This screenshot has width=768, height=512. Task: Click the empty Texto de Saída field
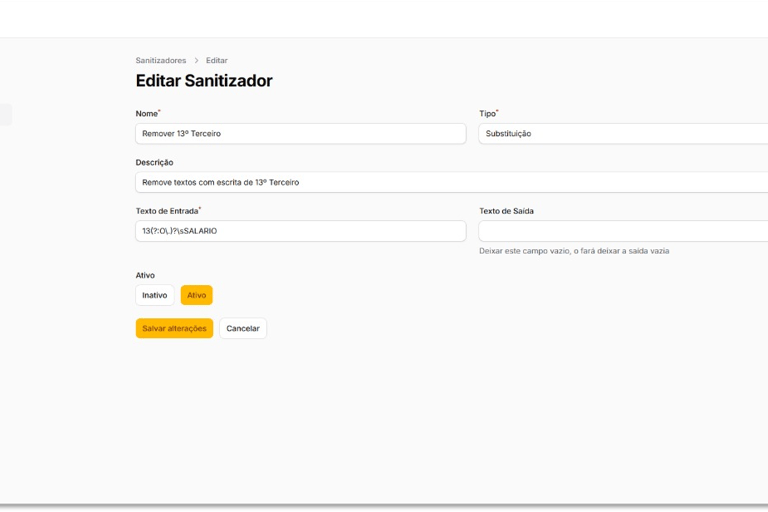pos(623,231)
